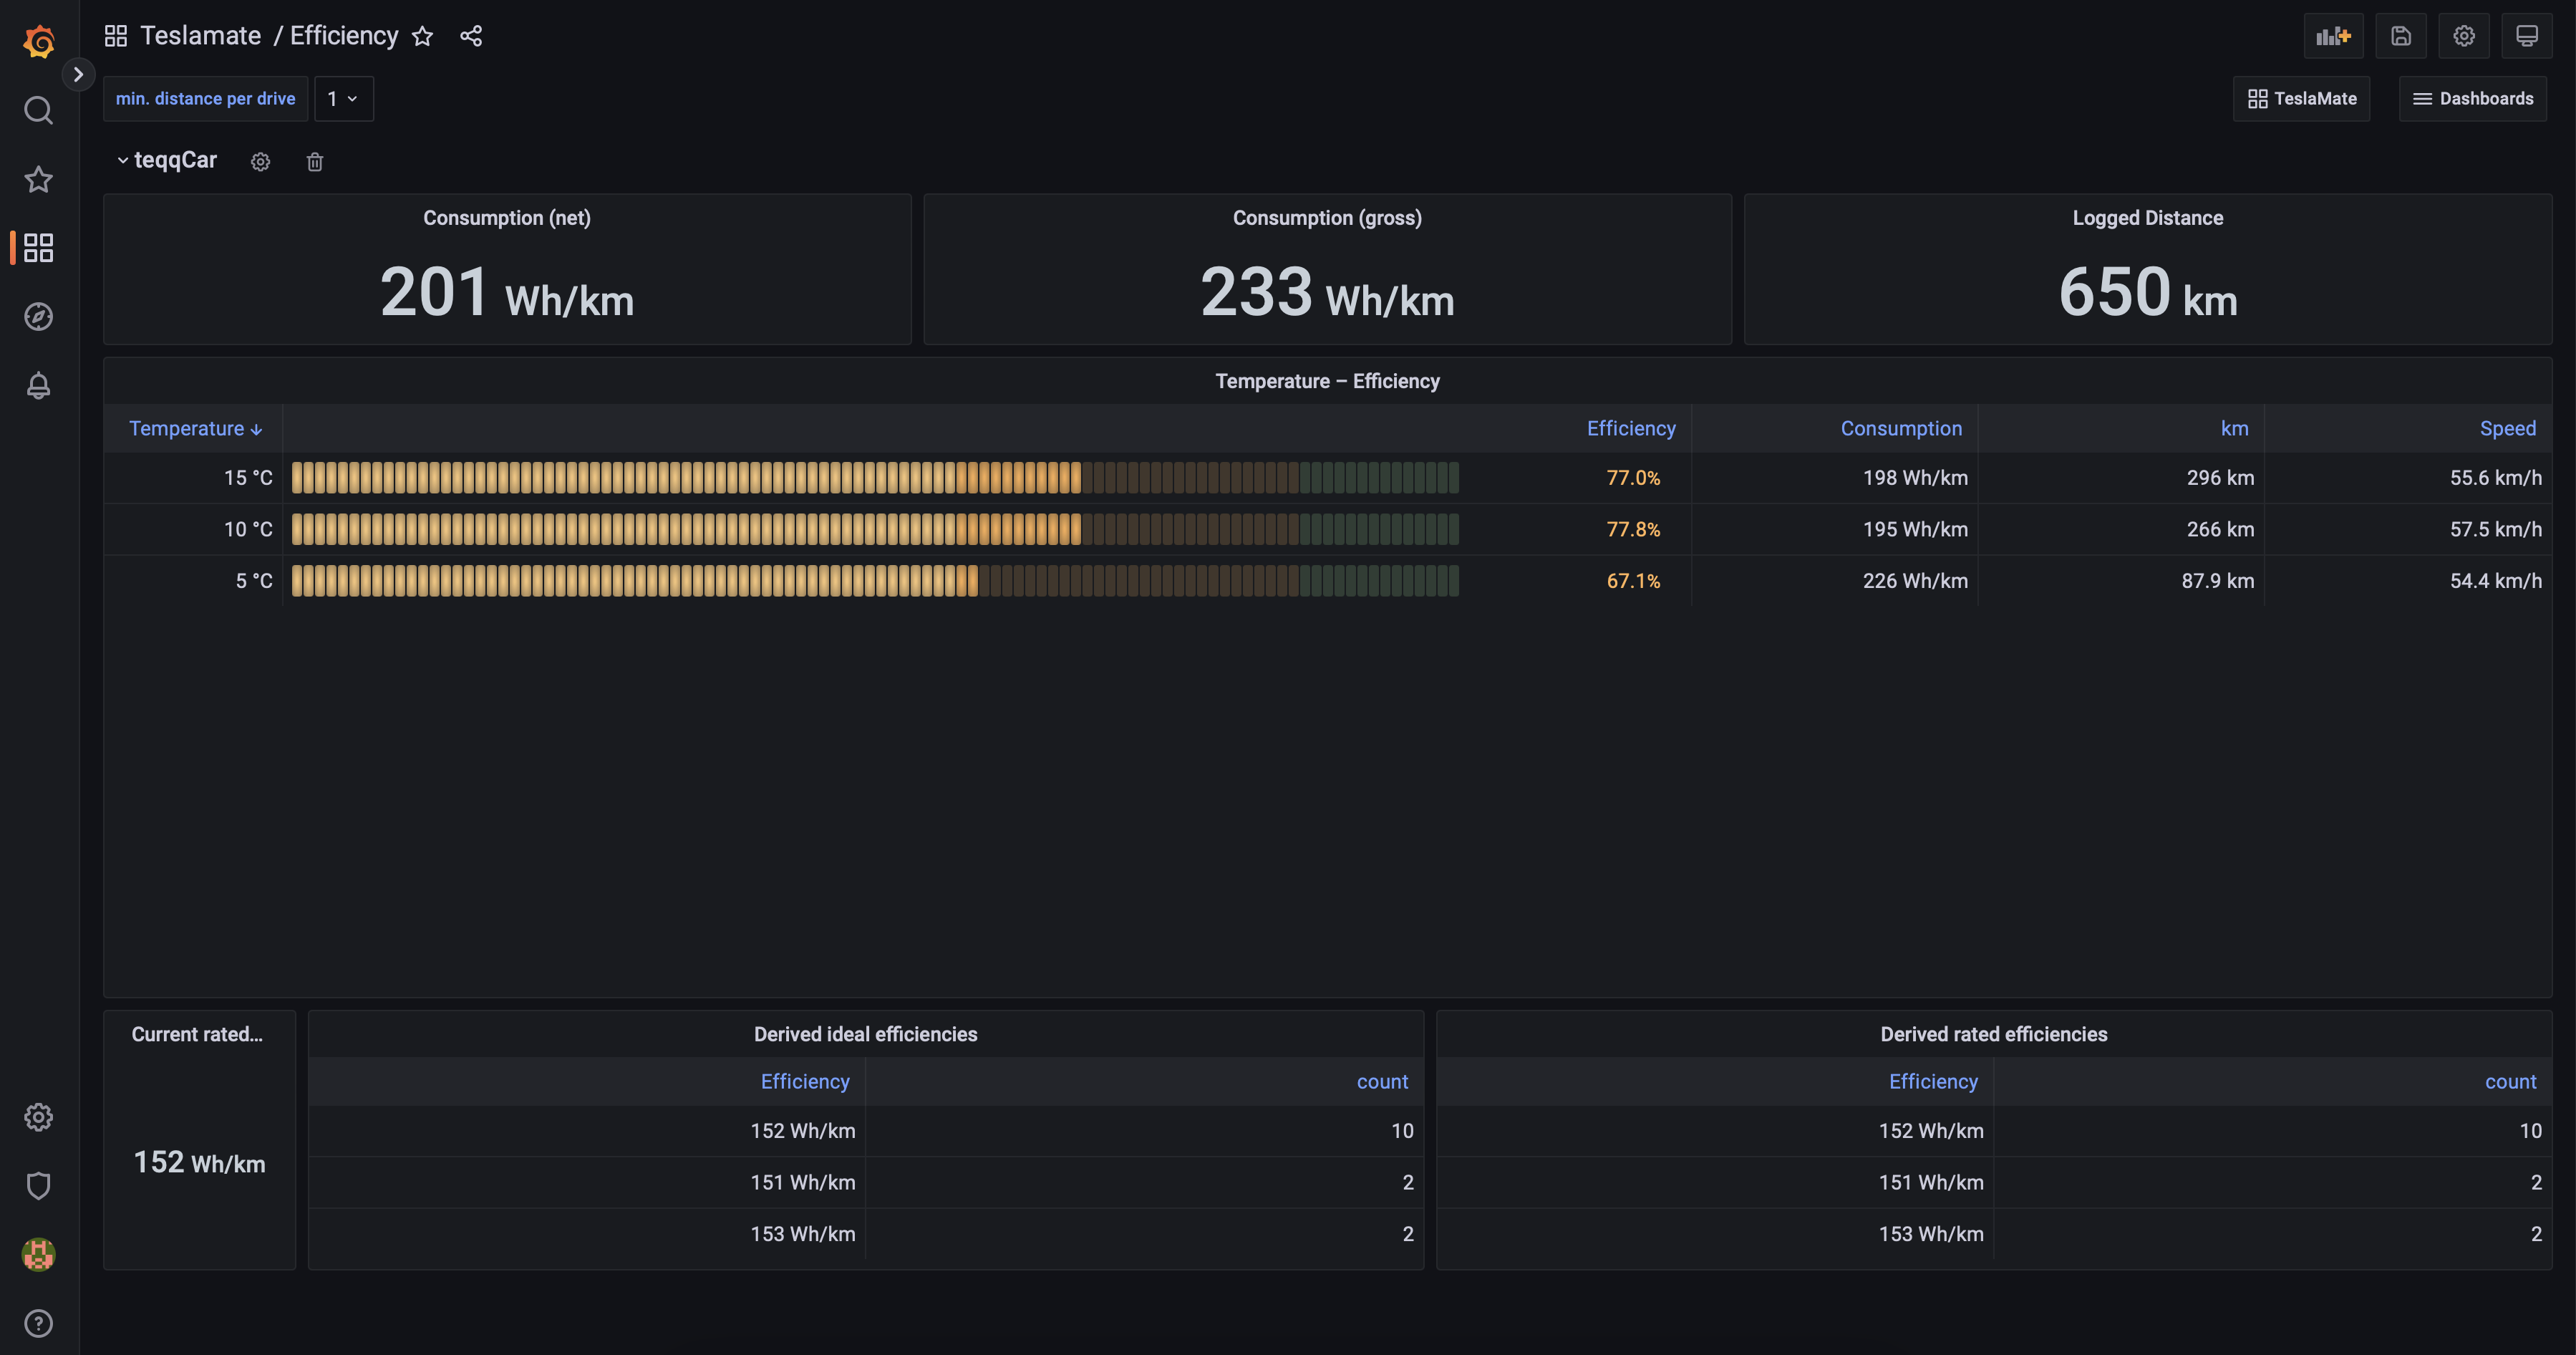
Task: Open the Alerting bell icon
Action: pos(38,386)
